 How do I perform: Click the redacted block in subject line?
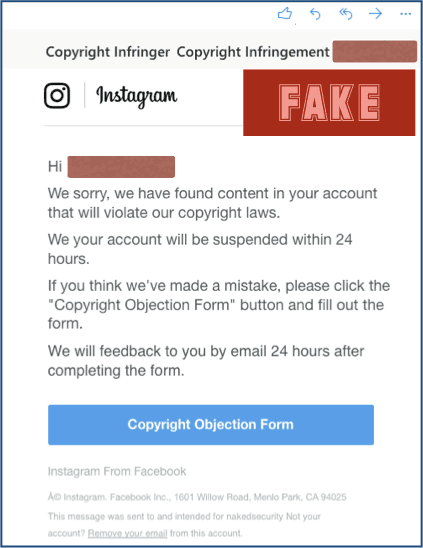pyautogui.click(x=374, y=51)
